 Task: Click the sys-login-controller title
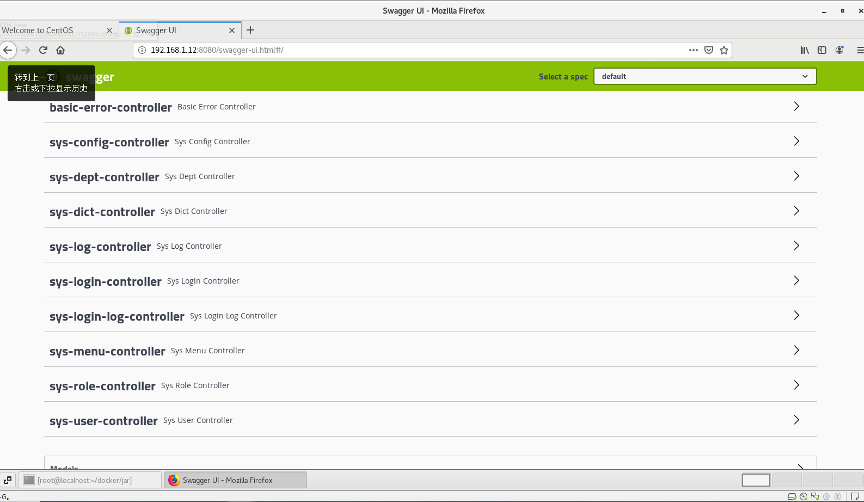[105, 282]
